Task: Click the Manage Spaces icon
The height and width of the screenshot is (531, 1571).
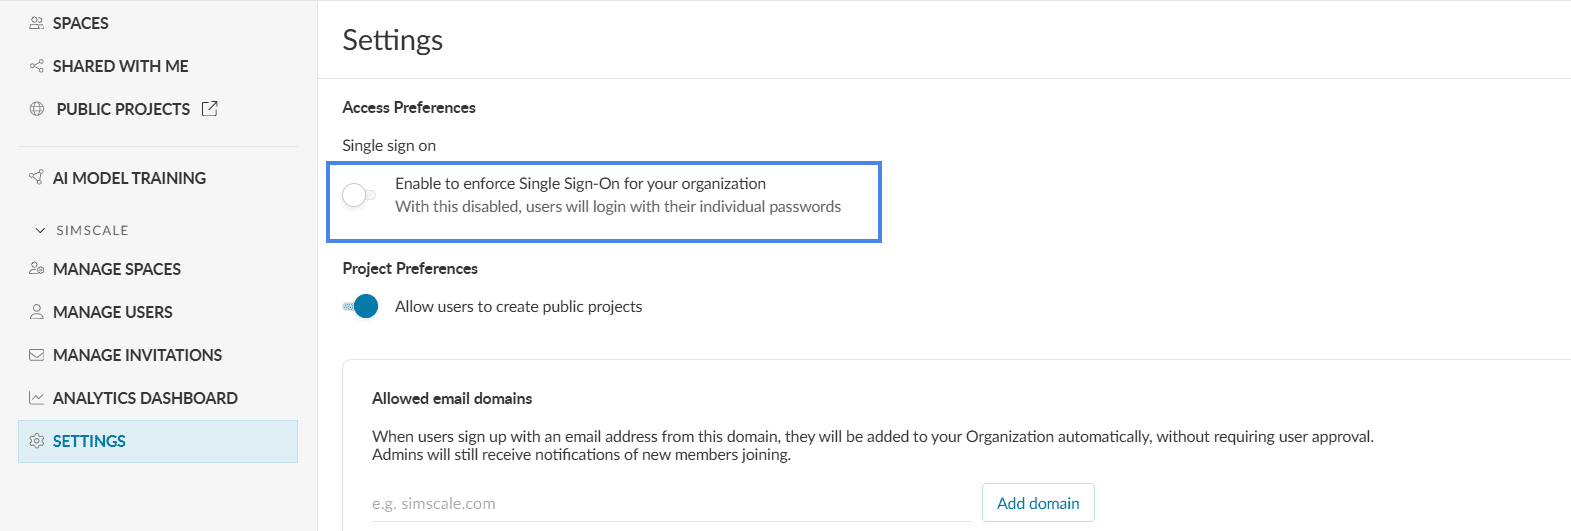Action: point(37,269)
